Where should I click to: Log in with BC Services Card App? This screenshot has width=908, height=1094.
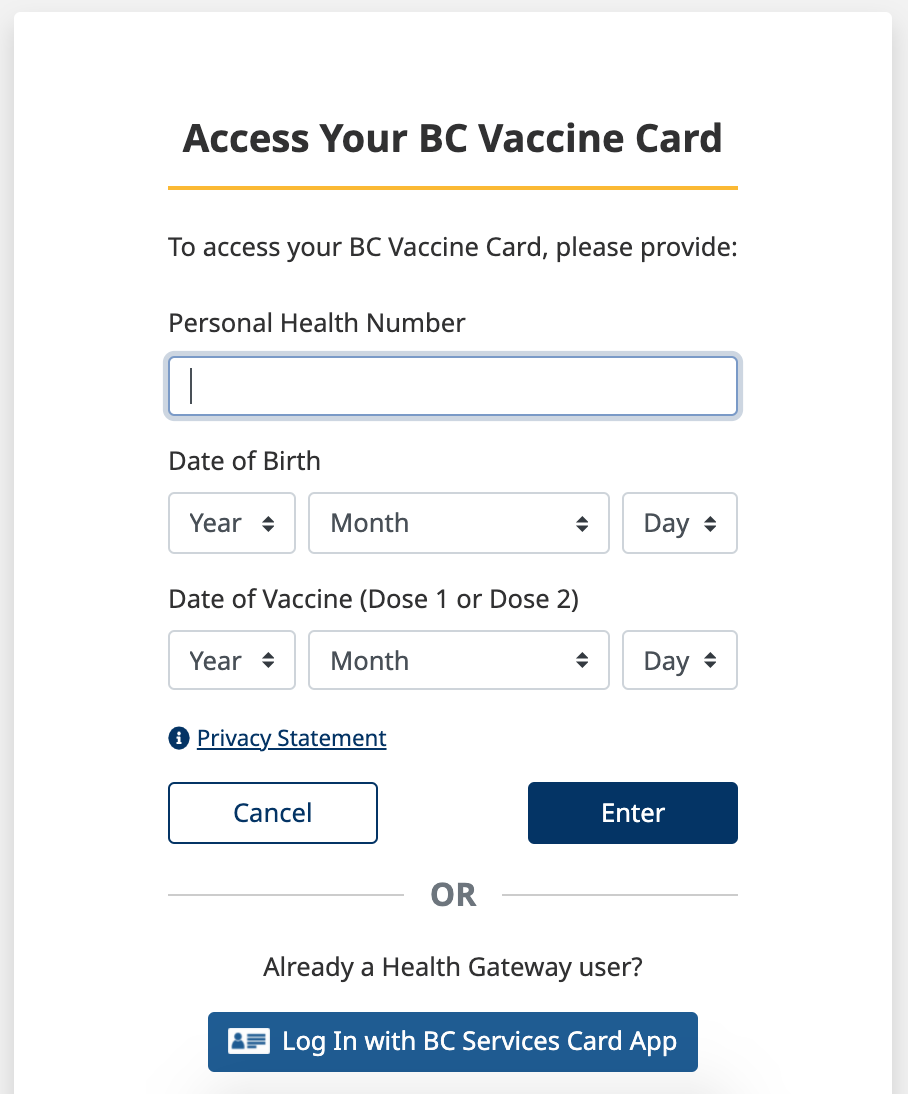click(x=452, y=1042)
